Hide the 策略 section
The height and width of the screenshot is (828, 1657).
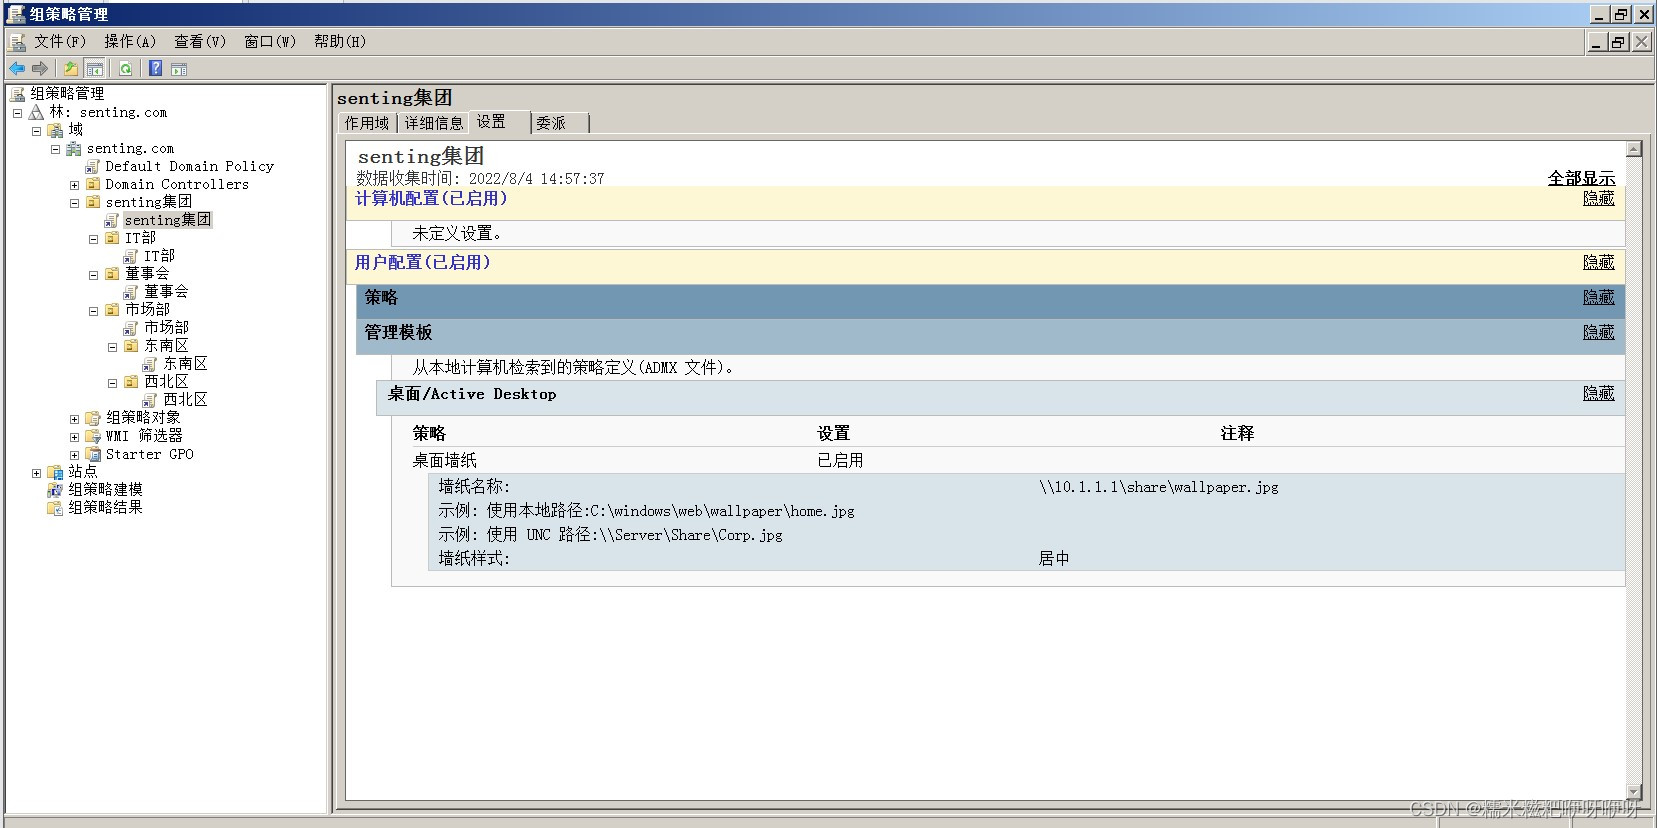point(1598,297)
